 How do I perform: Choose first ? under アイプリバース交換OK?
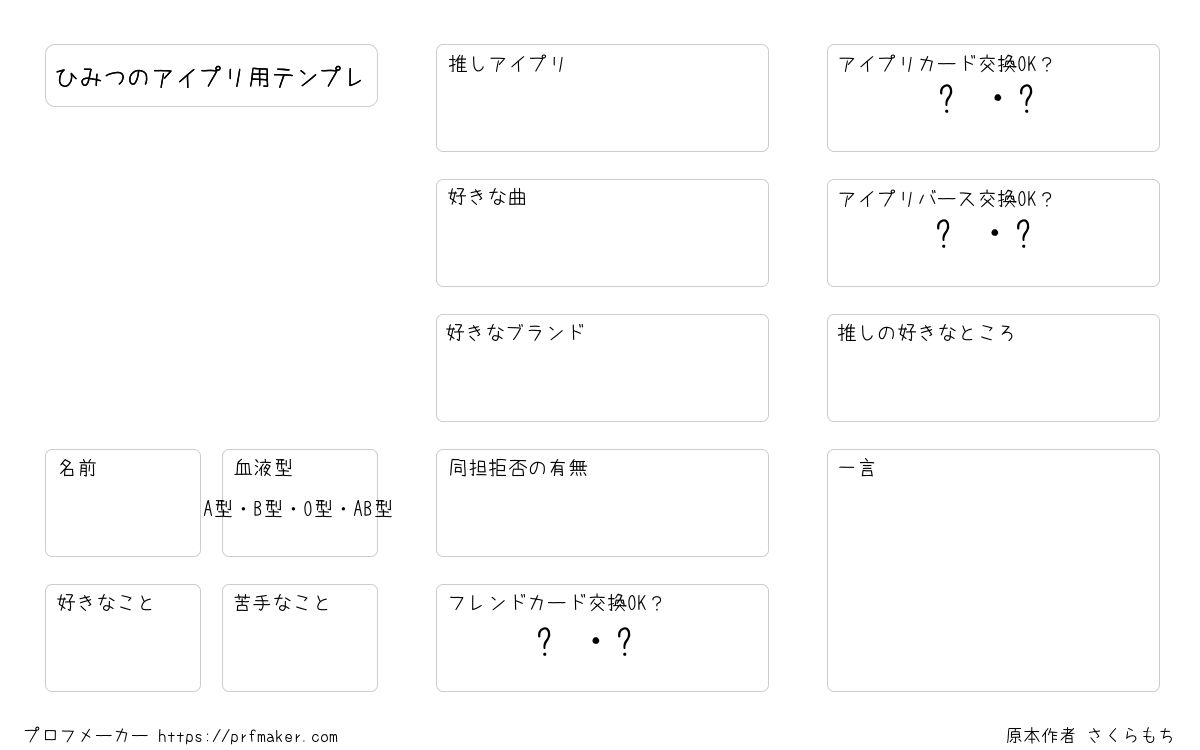pyautogui.click(x=942, y=235)
